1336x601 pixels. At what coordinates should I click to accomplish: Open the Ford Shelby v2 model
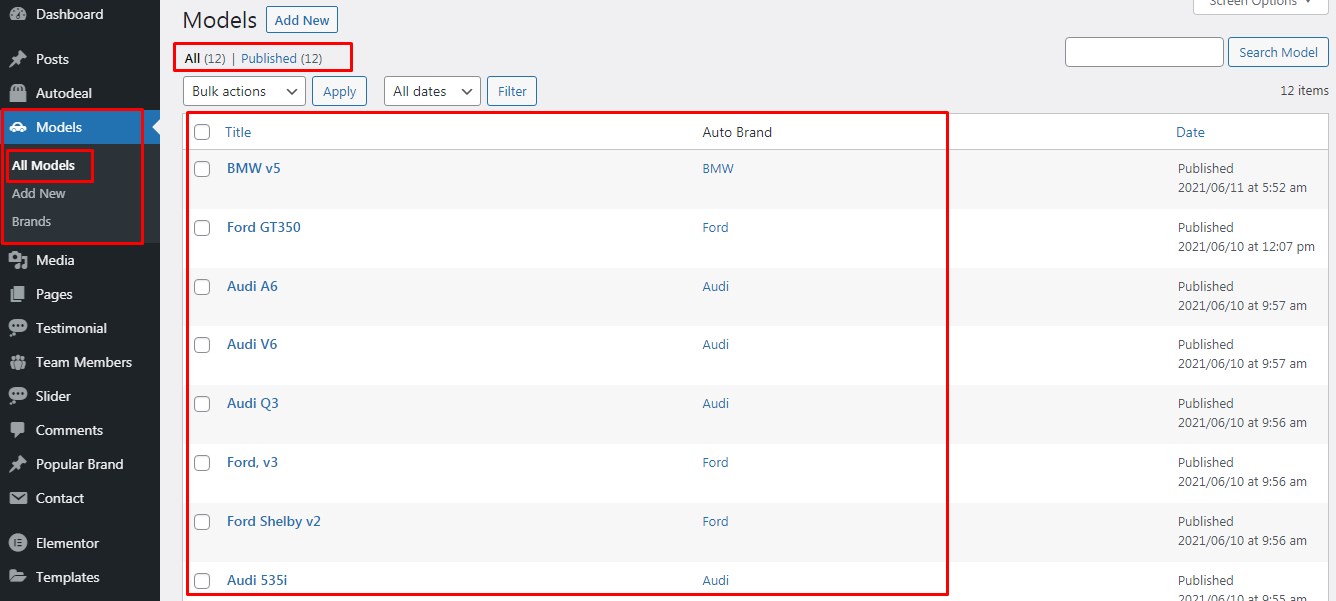click(274, 521)
